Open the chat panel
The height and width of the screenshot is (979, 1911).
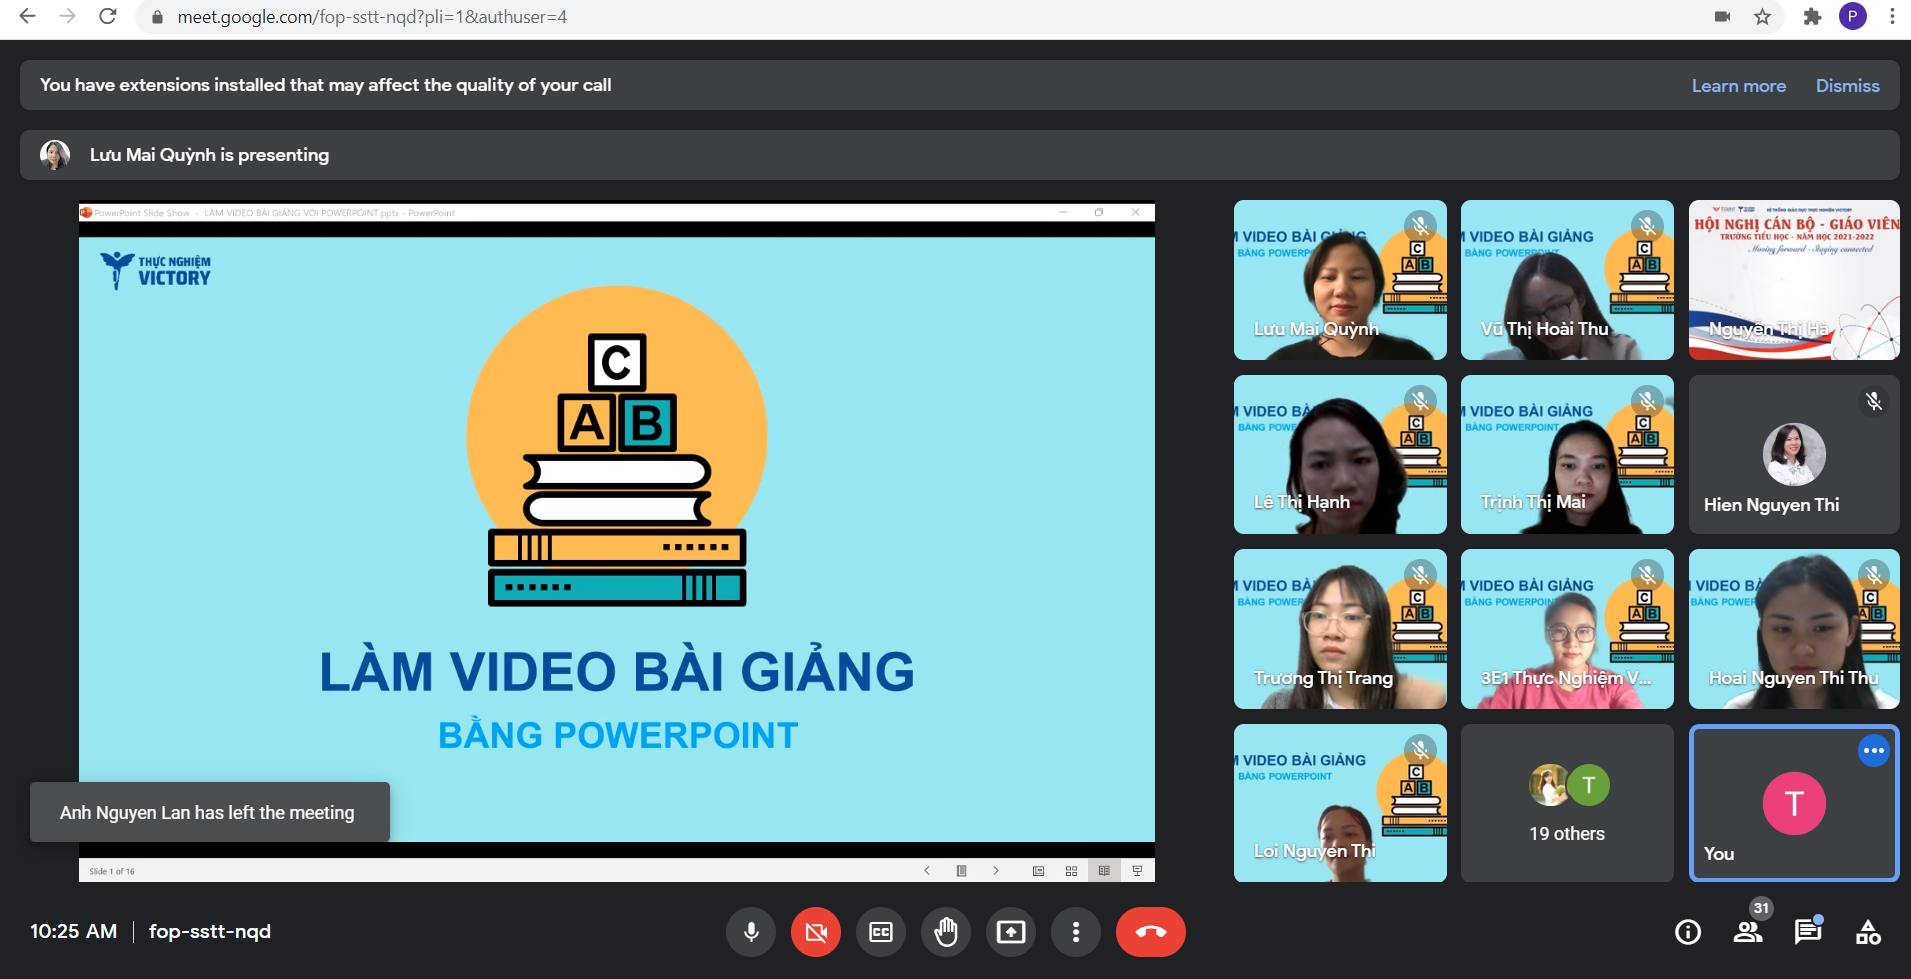point(1808,932)
